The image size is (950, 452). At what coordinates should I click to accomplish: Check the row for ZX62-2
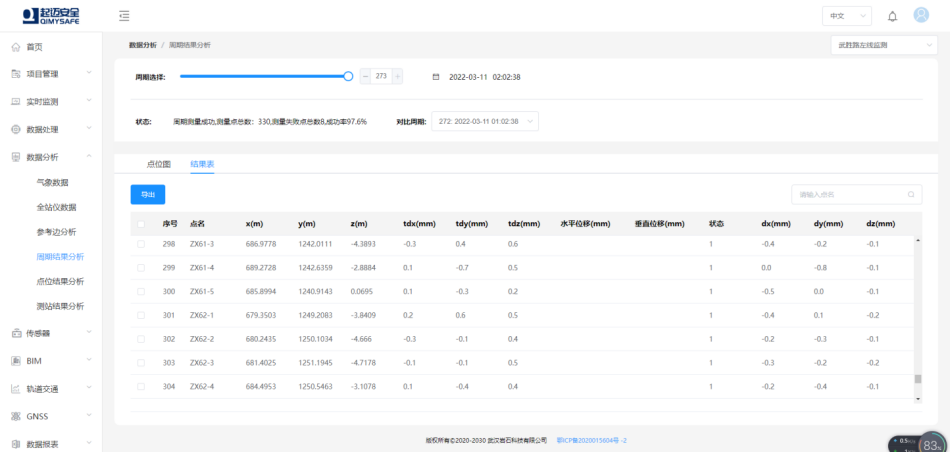coord(141,339)
